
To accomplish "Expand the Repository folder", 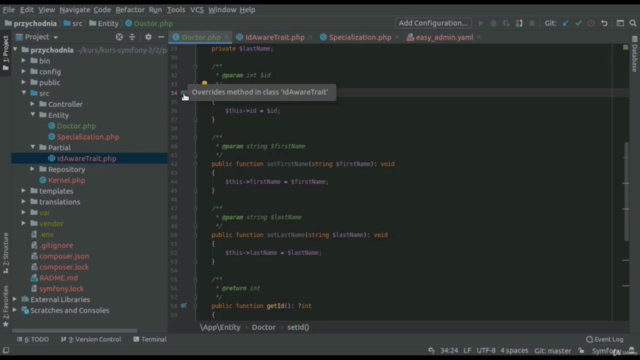I will [x=33, y=169].
